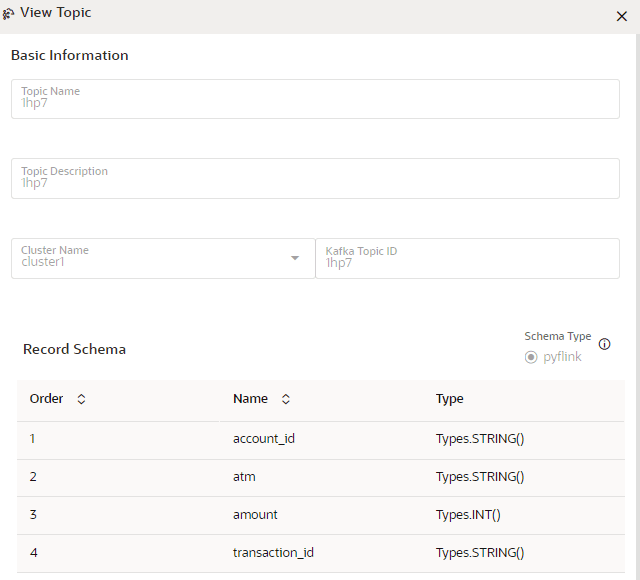Sort the table by Name column
This screenshot has width=640, height=580.
(x=286, y=399)
